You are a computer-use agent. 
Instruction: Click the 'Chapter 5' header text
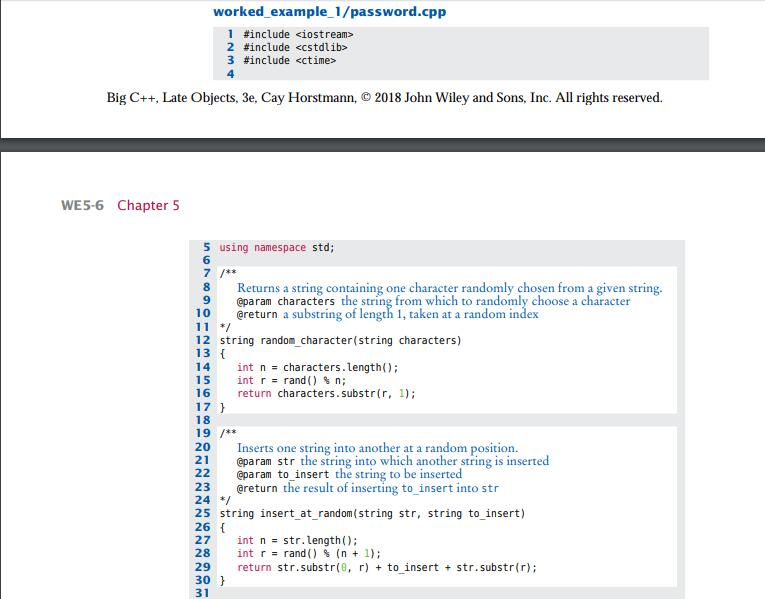148,205
